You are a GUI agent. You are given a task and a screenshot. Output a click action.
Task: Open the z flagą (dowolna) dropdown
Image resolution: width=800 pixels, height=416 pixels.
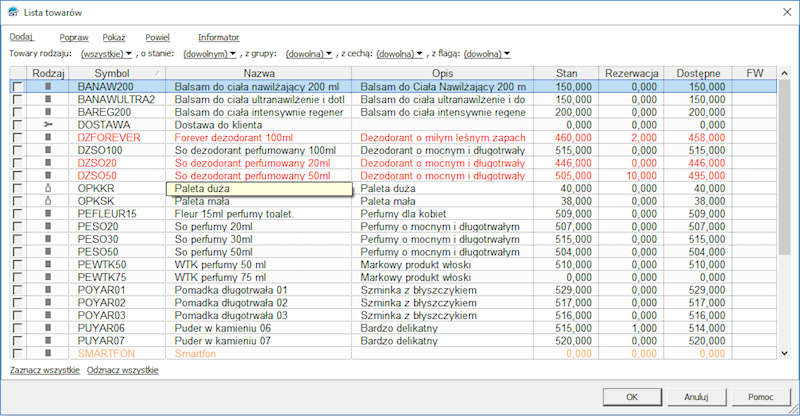[x=487, y=54]
